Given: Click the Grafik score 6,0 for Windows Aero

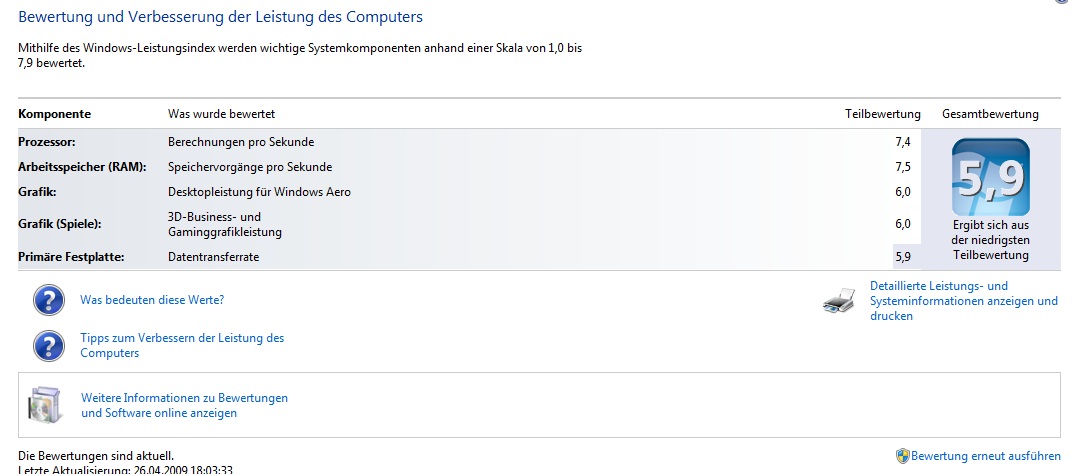Looking at the screenshot, I should pos(902,192).
